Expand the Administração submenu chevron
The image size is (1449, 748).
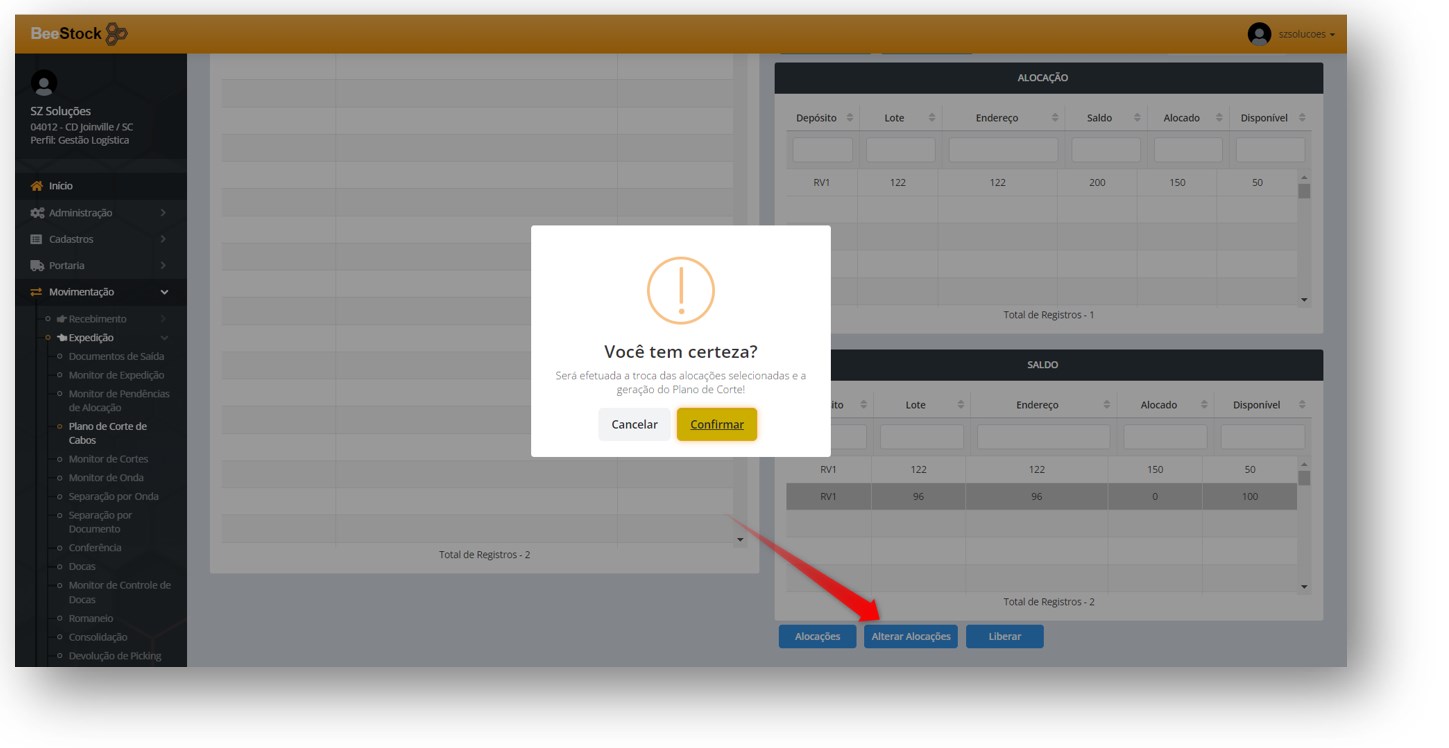pos(163,213)
